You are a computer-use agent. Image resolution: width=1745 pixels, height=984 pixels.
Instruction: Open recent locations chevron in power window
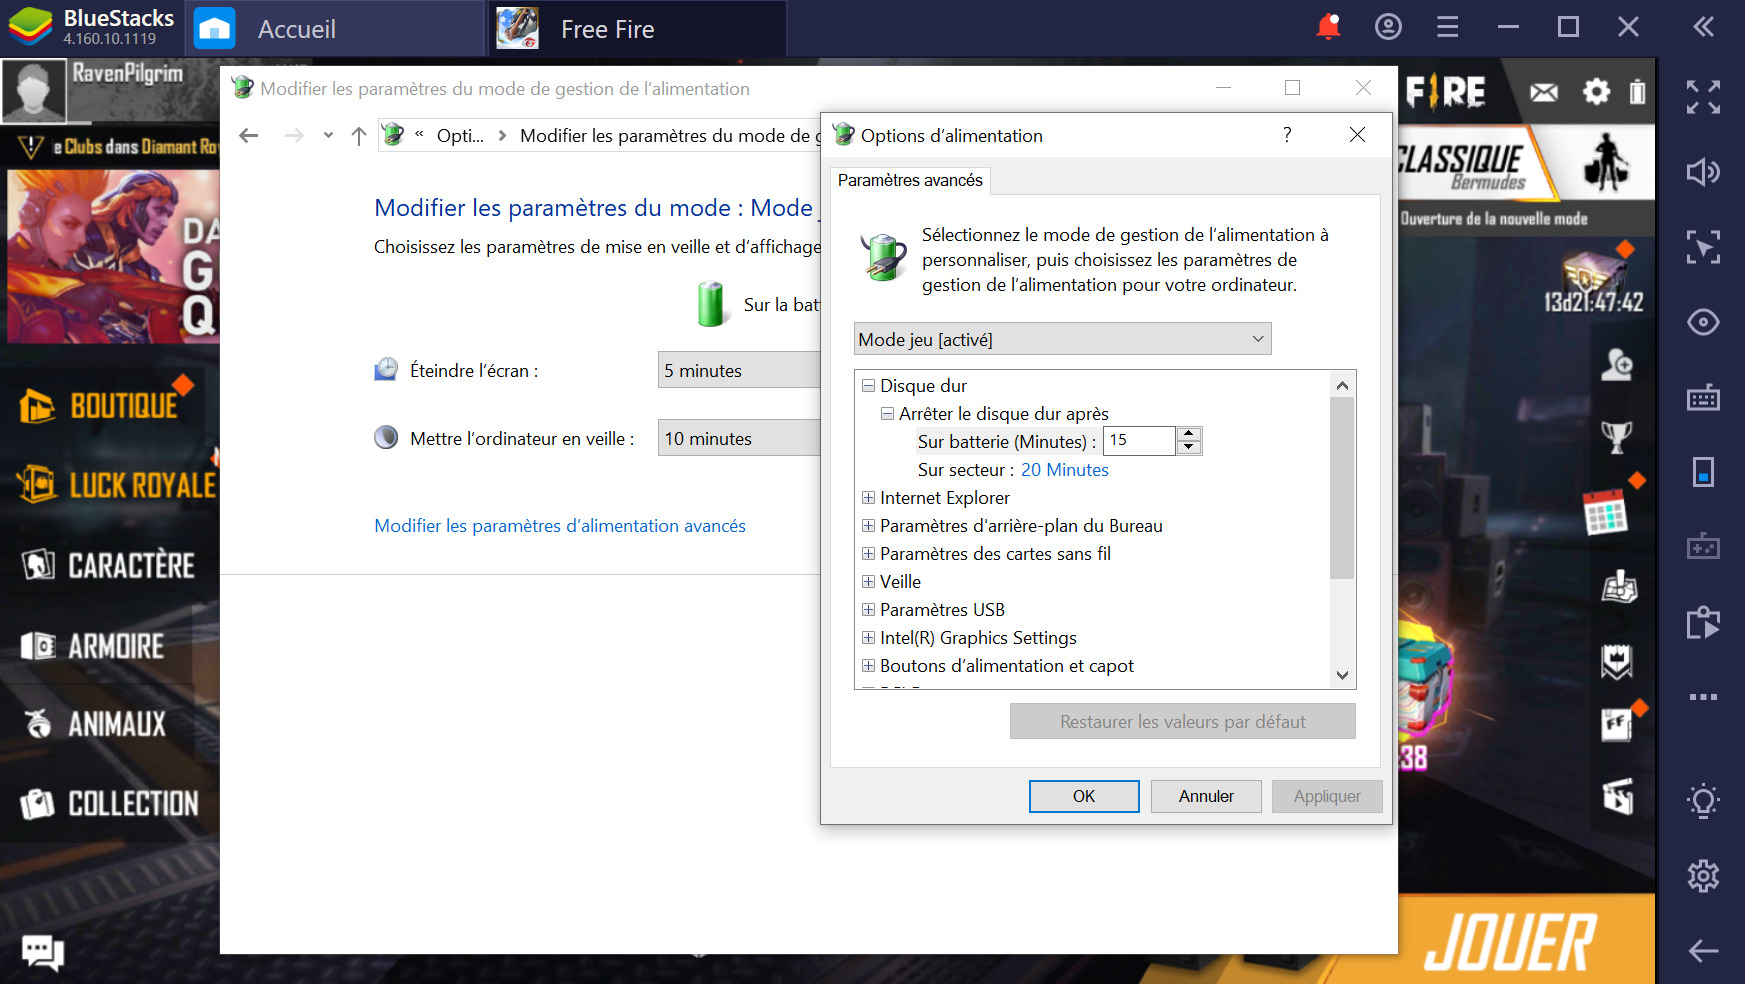(x=328, y=136)
